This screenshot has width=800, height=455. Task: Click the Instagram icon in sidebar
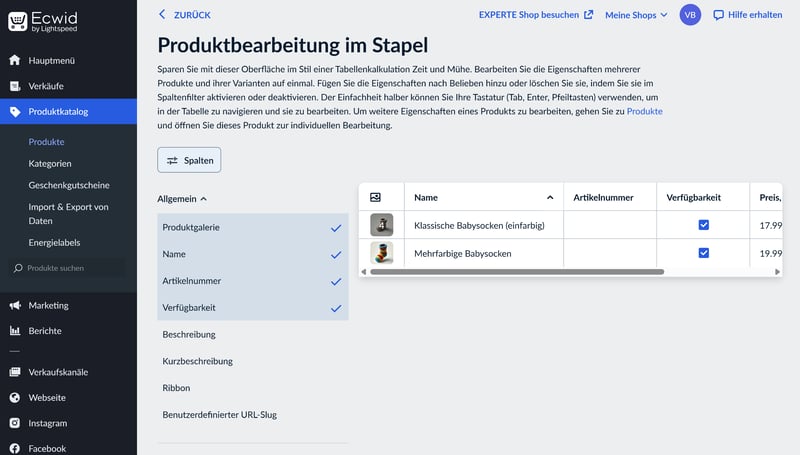15,423
